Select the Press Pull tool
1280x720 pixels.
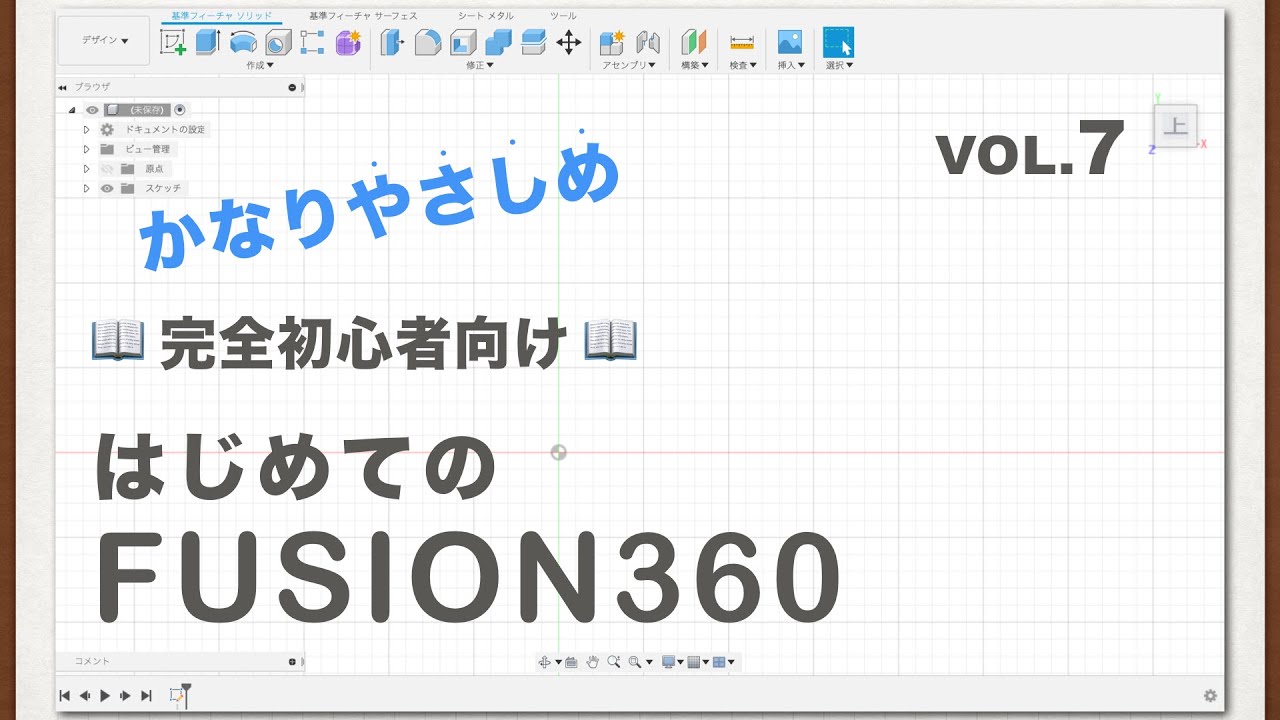tap(392, 42)
